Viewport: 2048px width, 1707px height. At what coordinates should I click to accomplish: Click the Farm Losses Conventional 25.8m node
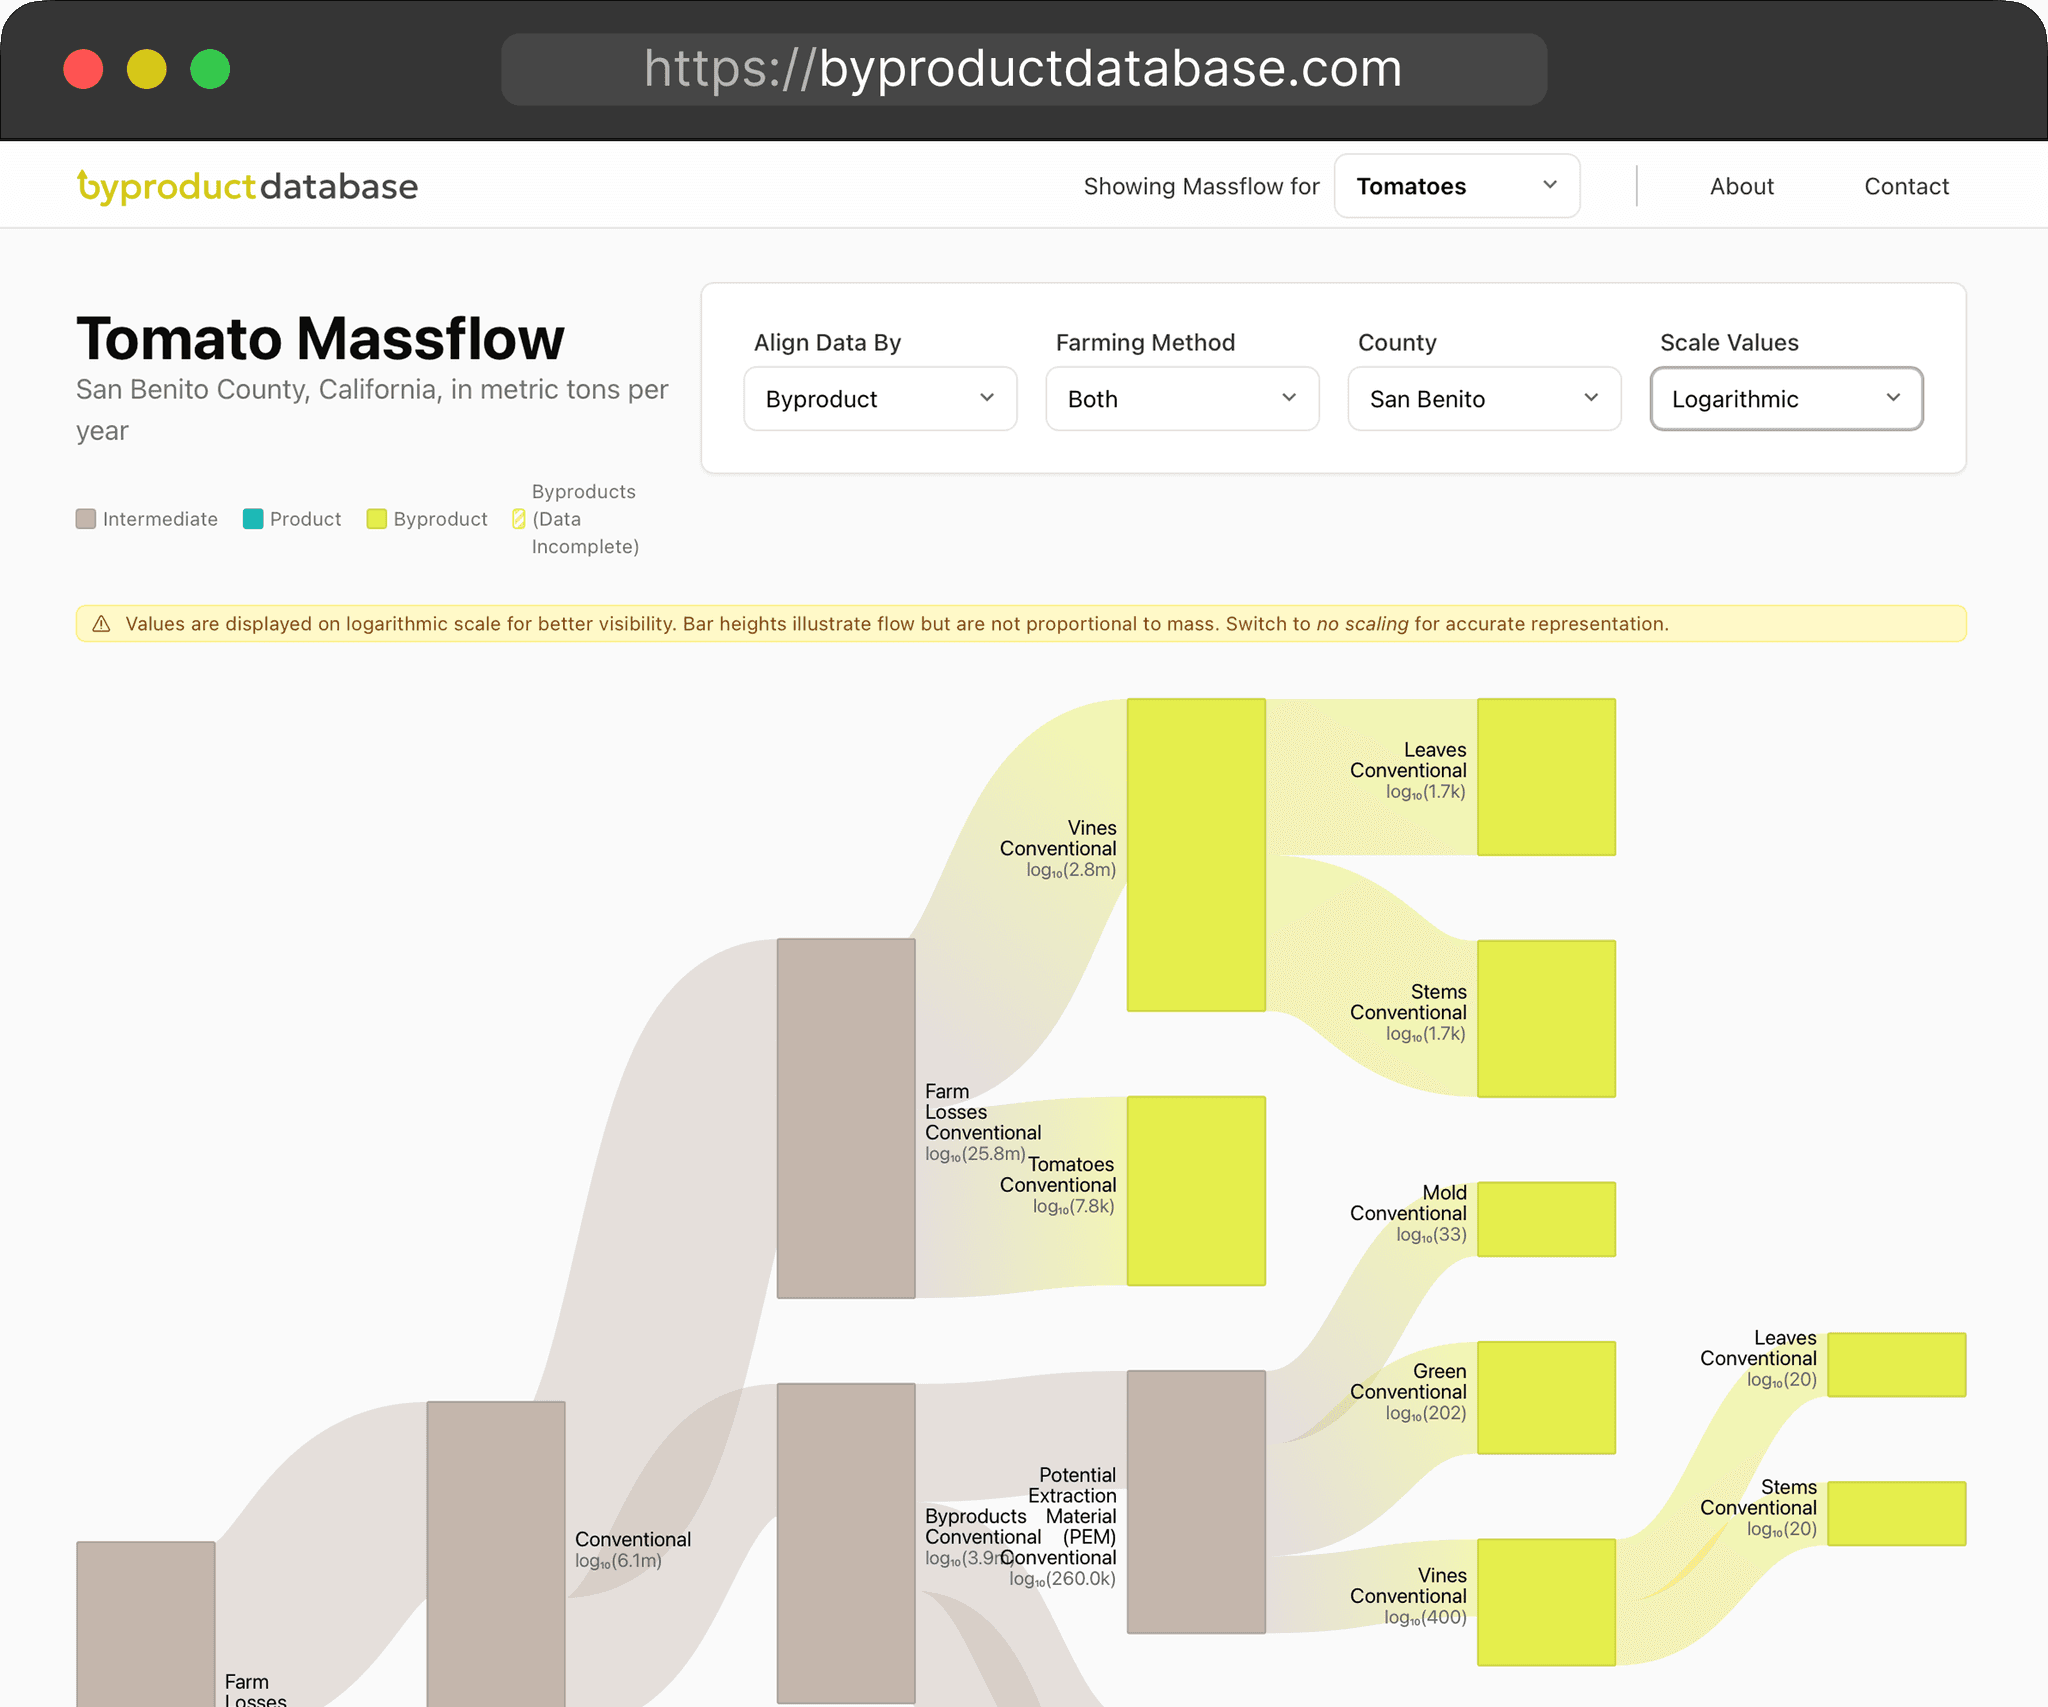point(846,1118)
